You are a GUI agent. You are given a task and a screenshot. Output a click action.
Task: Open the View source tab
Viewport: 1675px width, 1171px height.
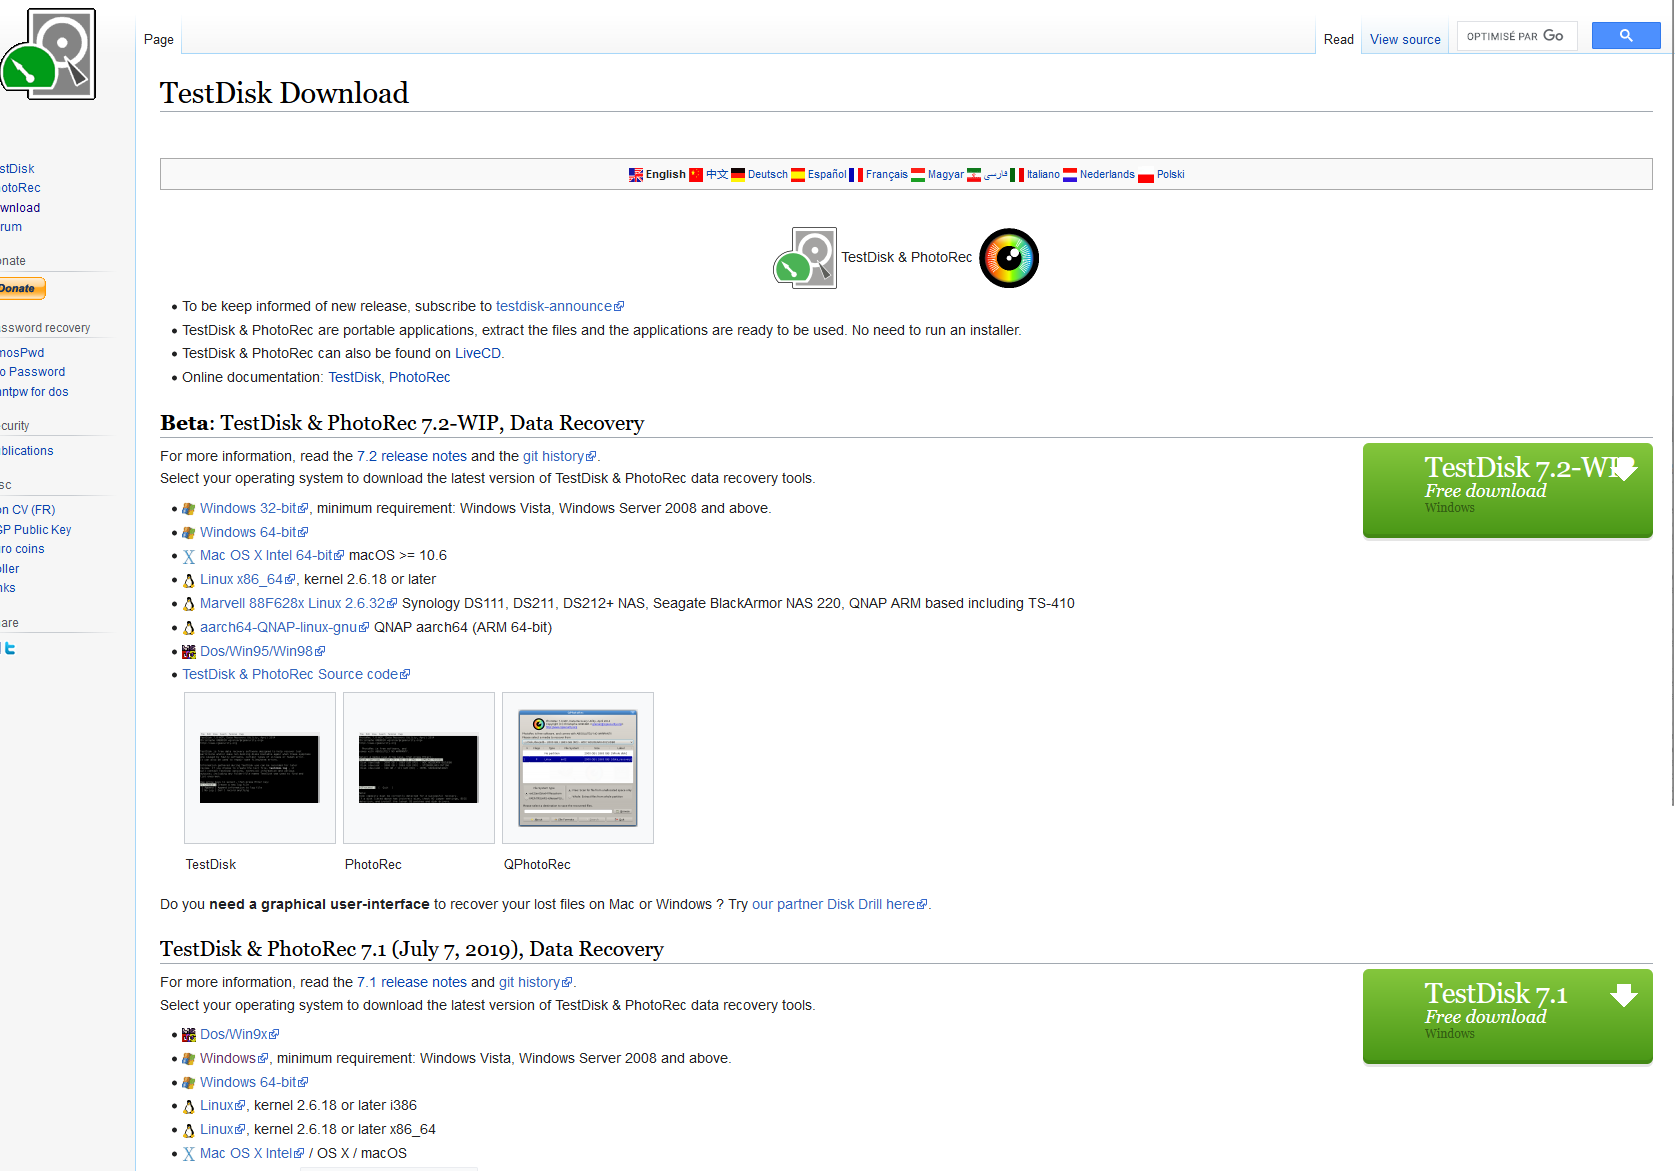click(1405, 39)
